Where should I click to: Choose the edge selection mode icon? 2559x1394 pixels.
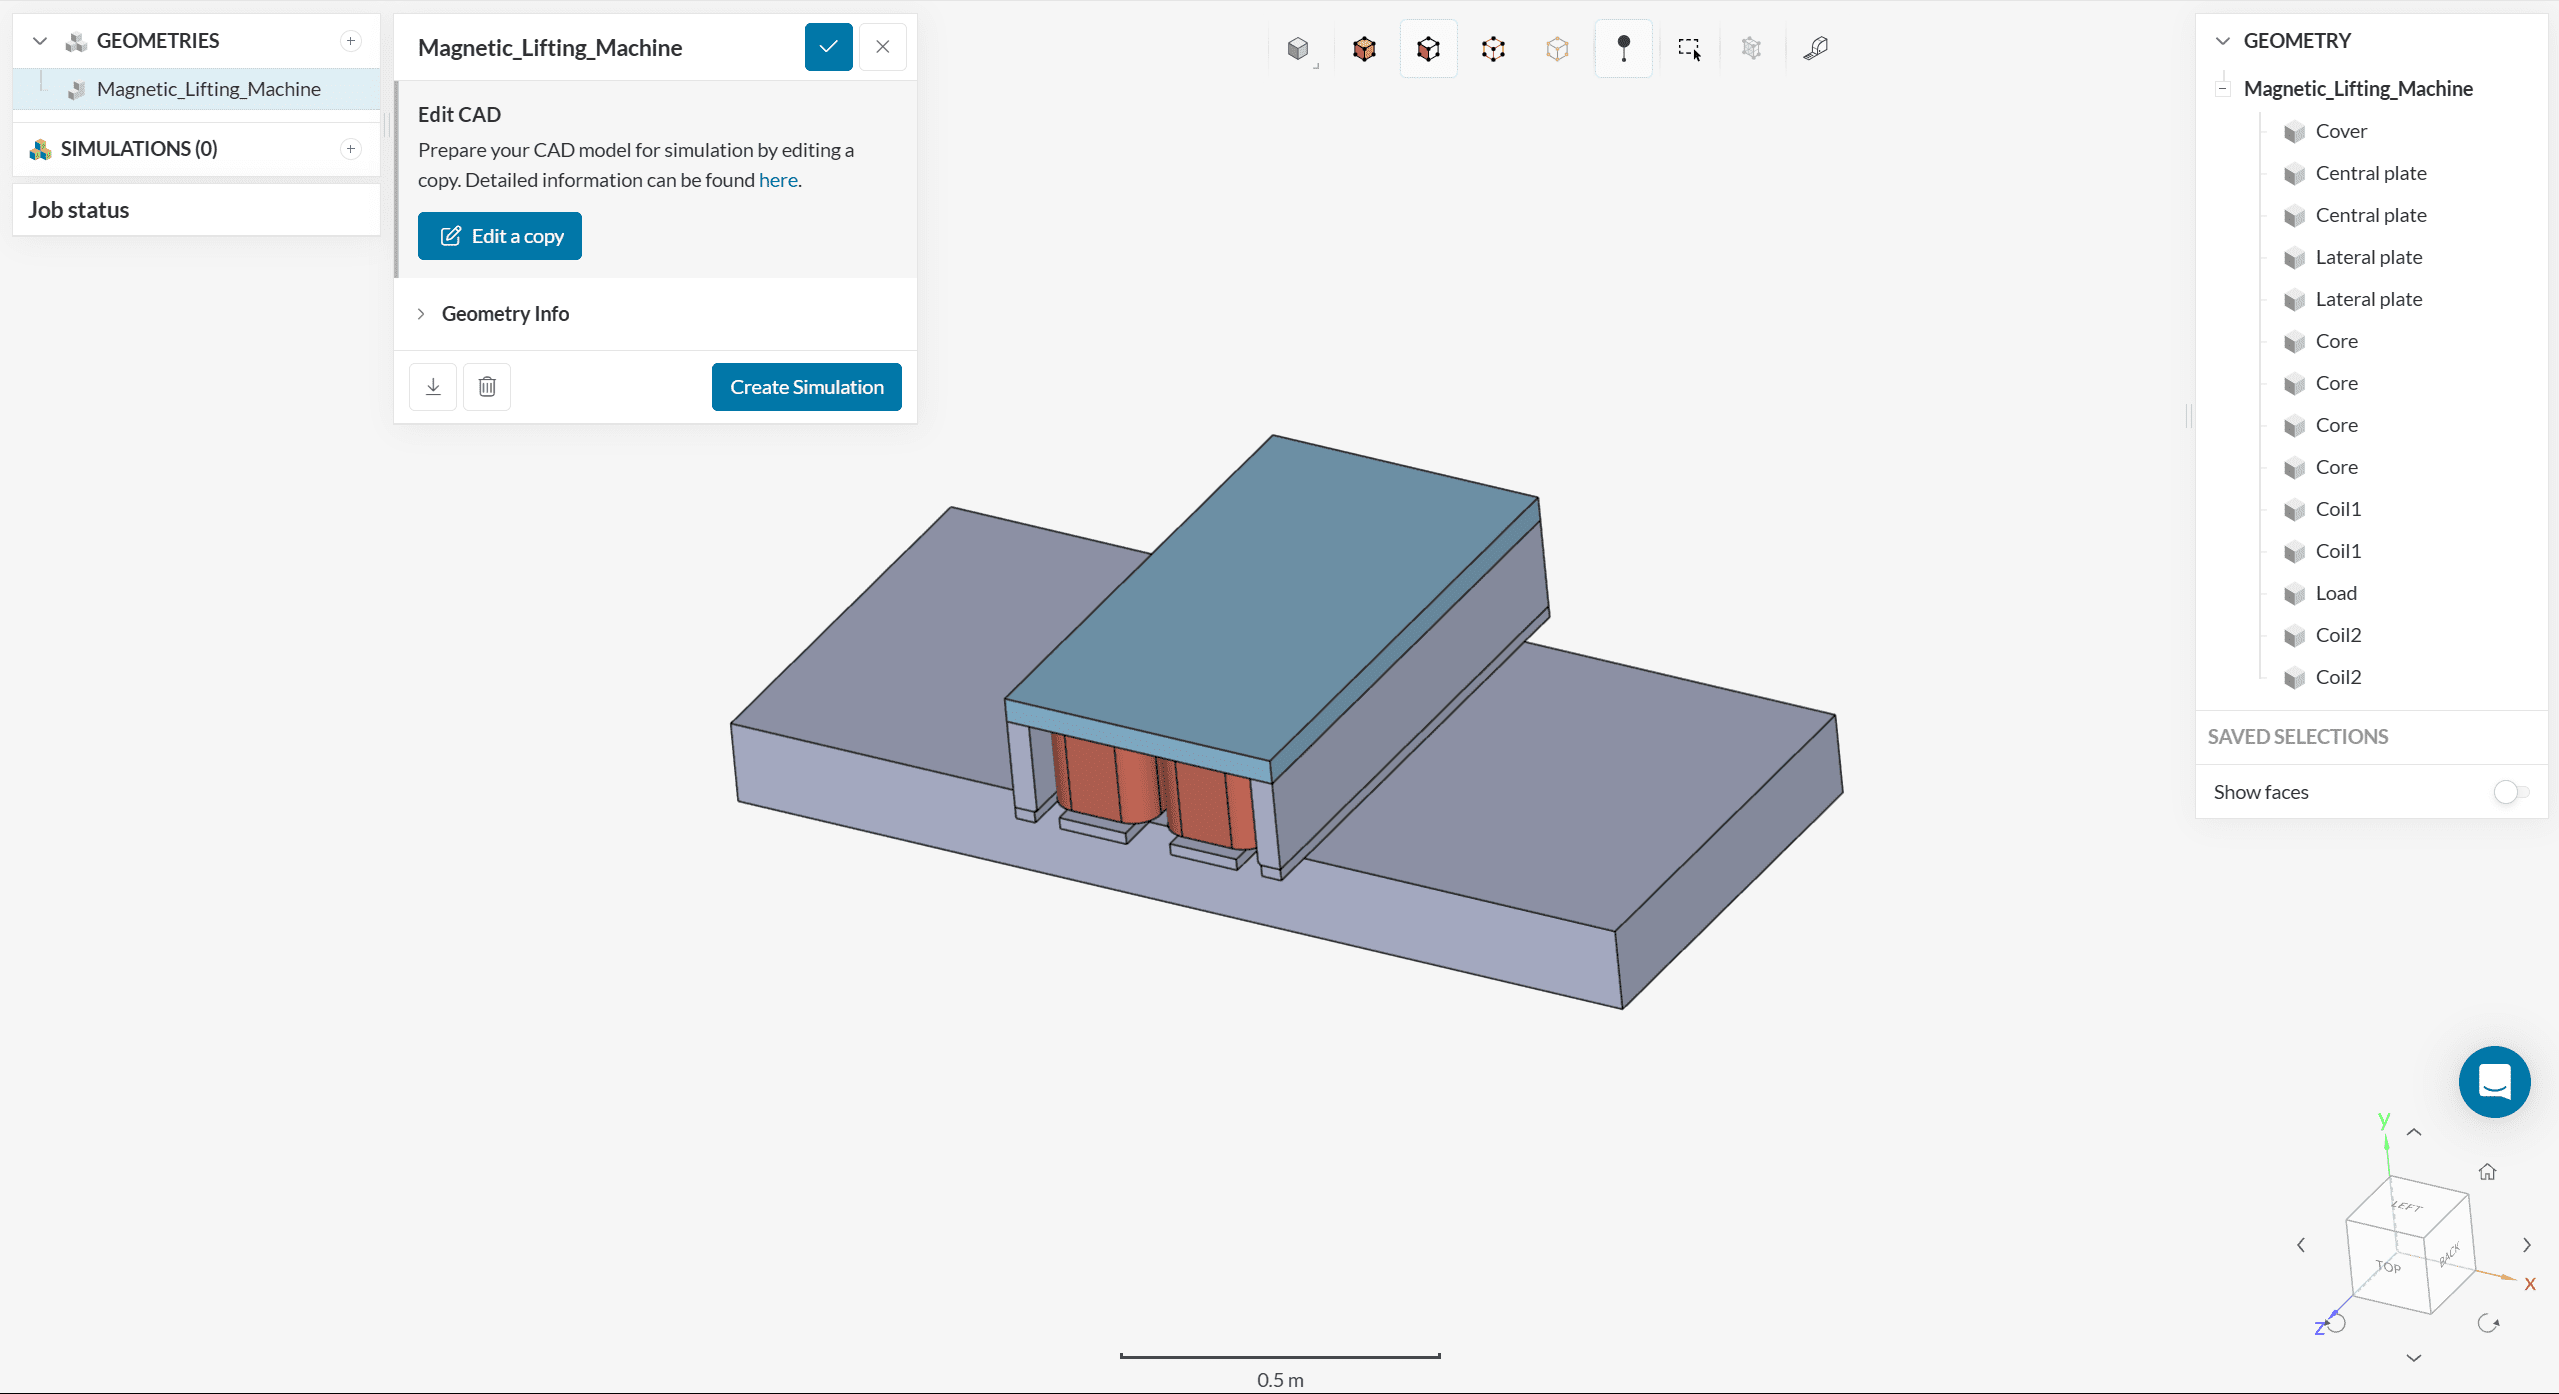coord(1493,48)
